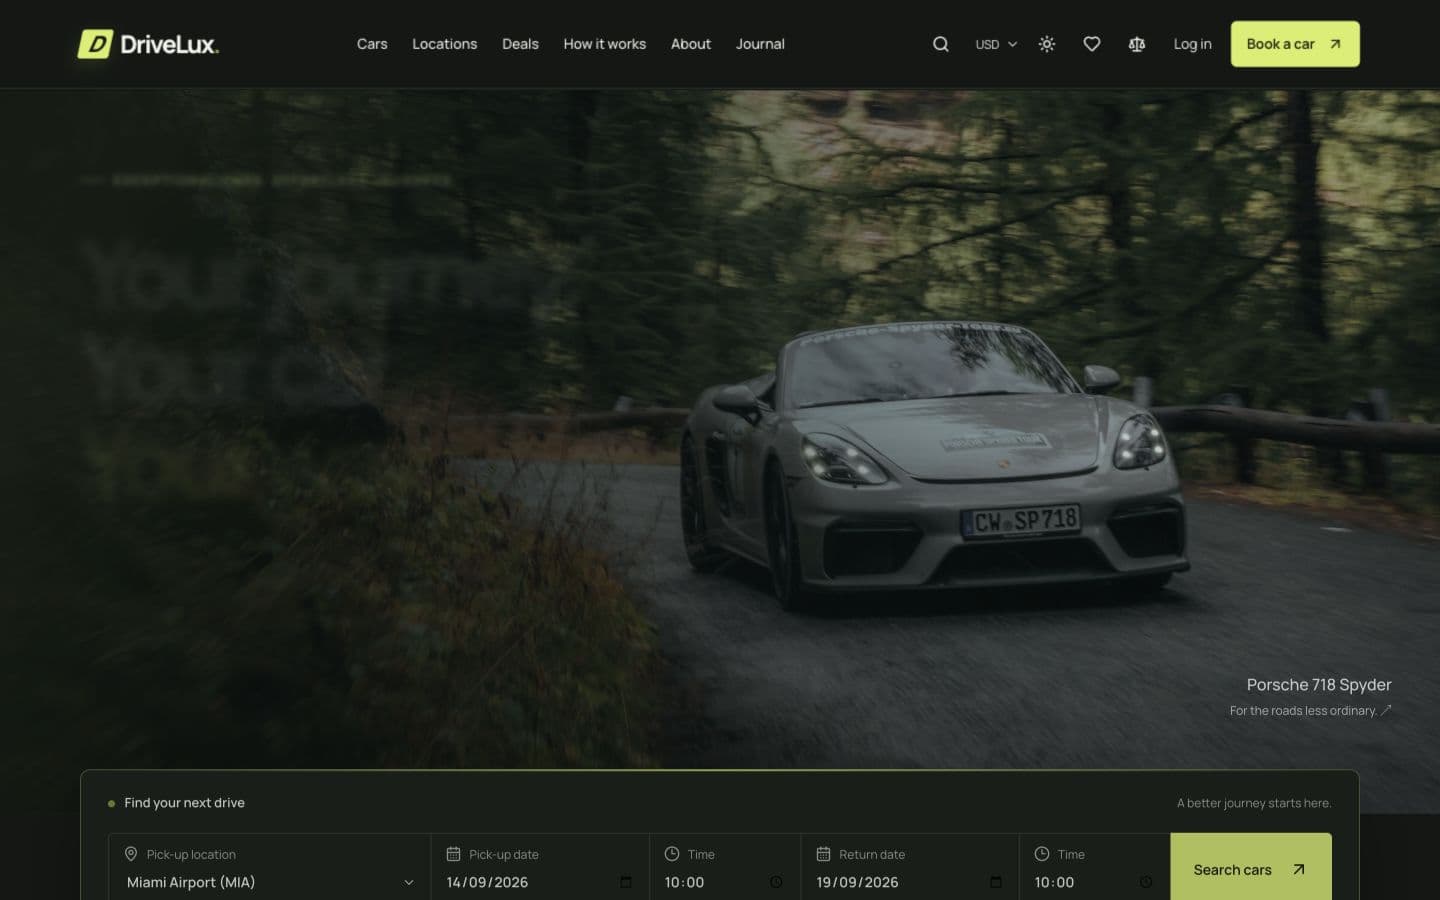Open return time clock picker icon

pos(1146,882)
